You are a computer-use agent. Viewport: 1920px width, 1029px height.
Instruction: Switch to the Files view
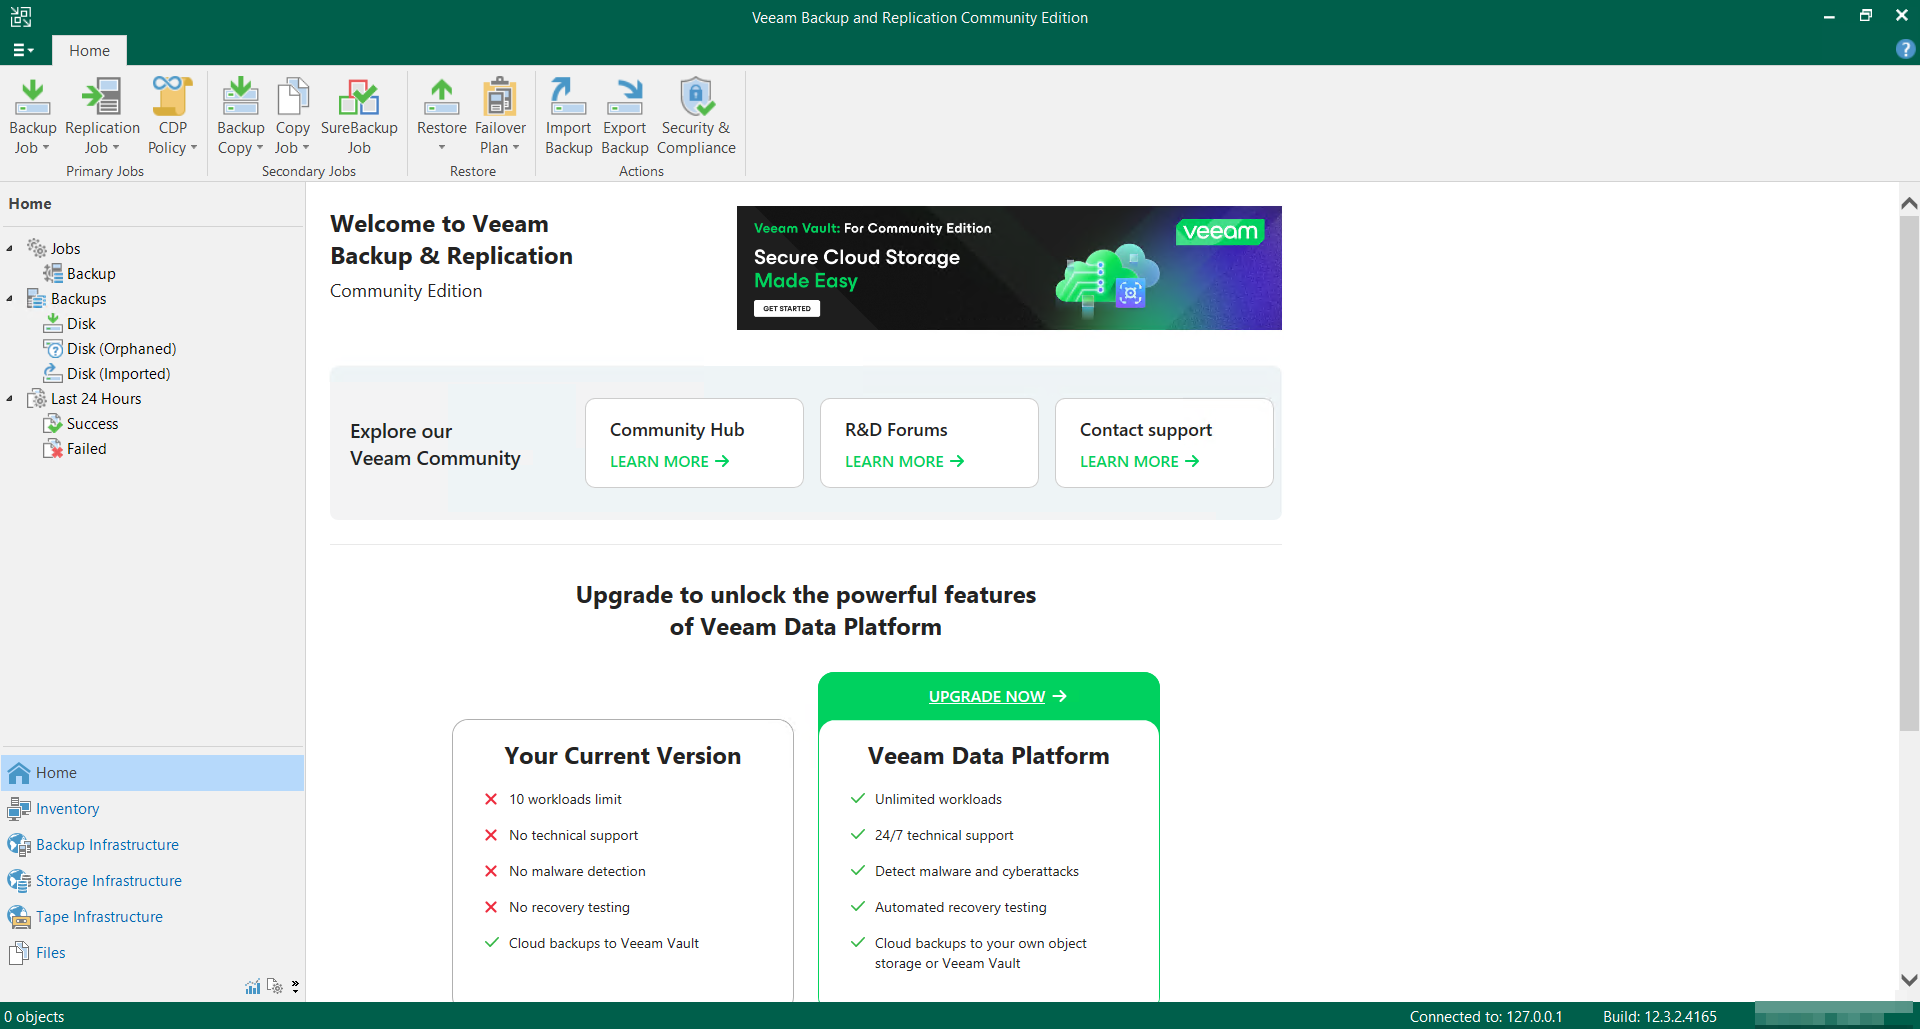[x=153, y=953]
